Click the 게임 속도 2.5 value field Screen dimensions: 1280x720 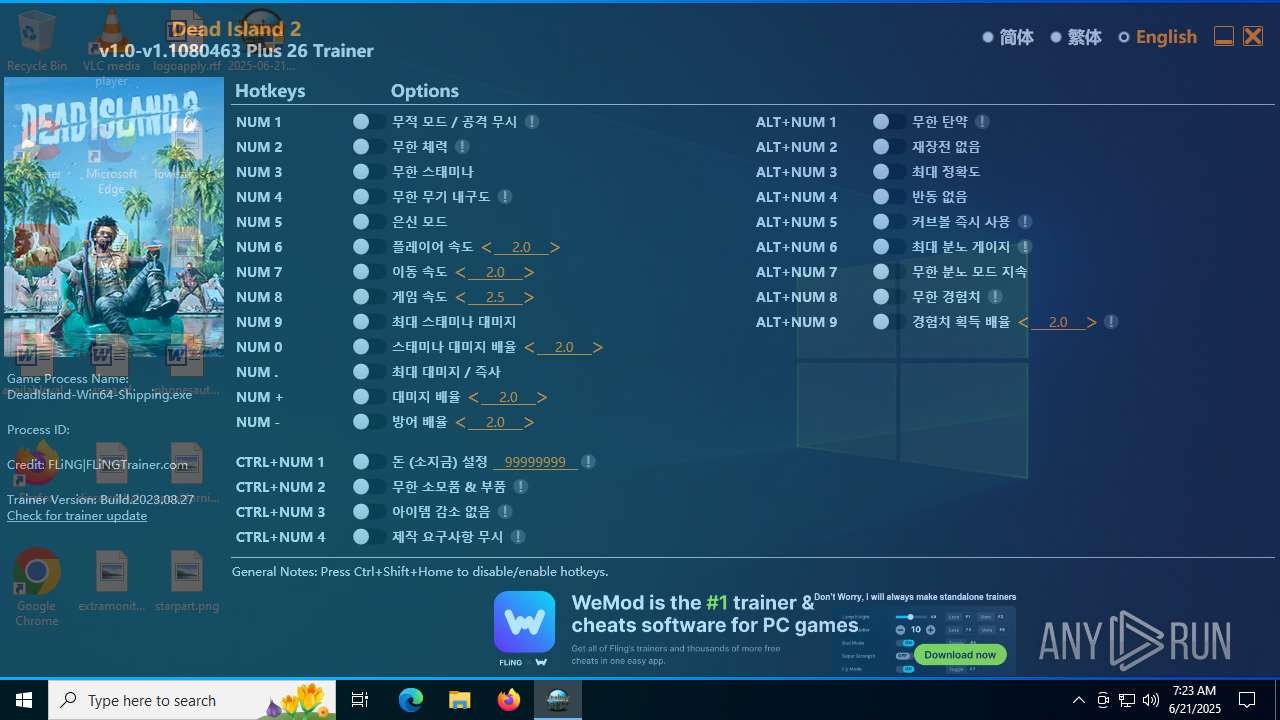tap(495, 297)
